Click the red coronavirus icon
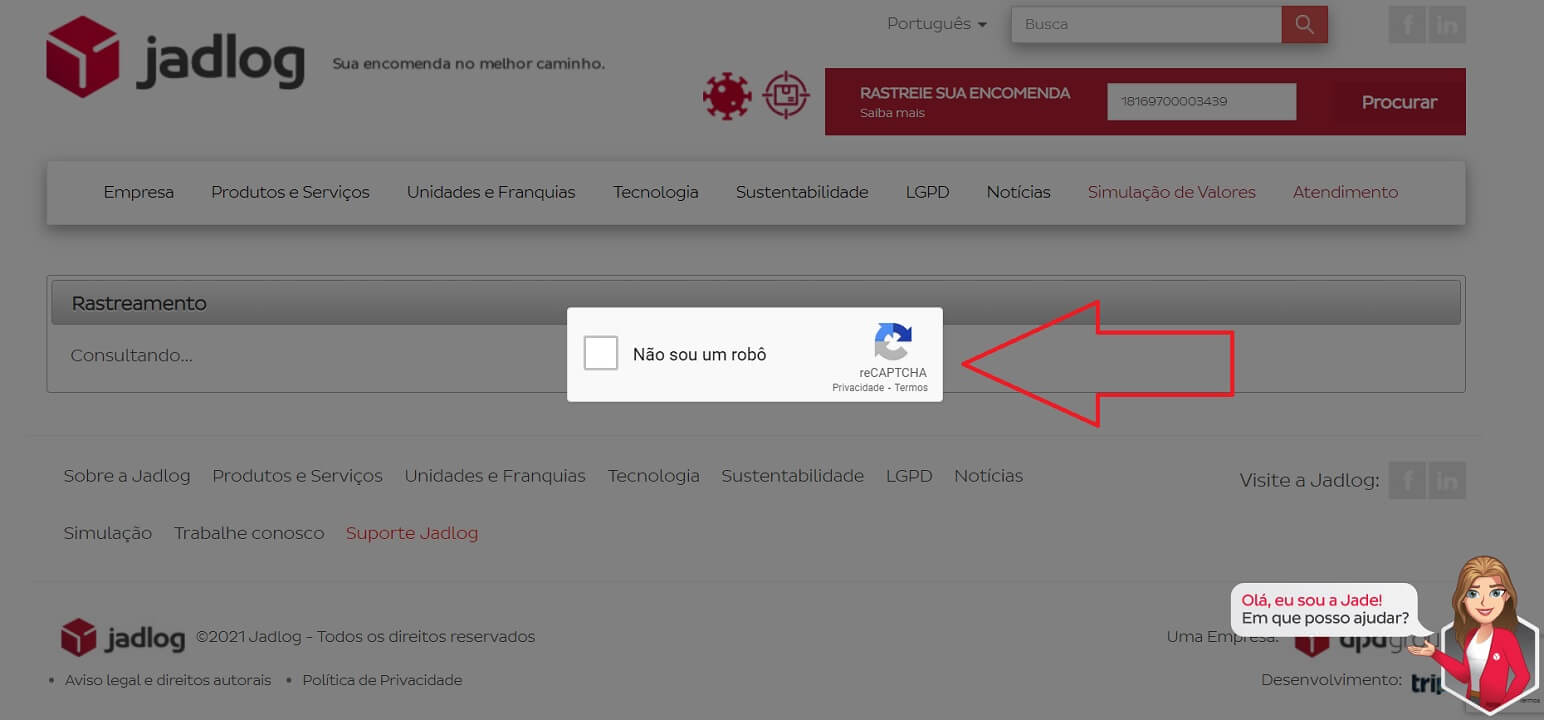This screenshot has width=1544, height=720. pos(727,96)
